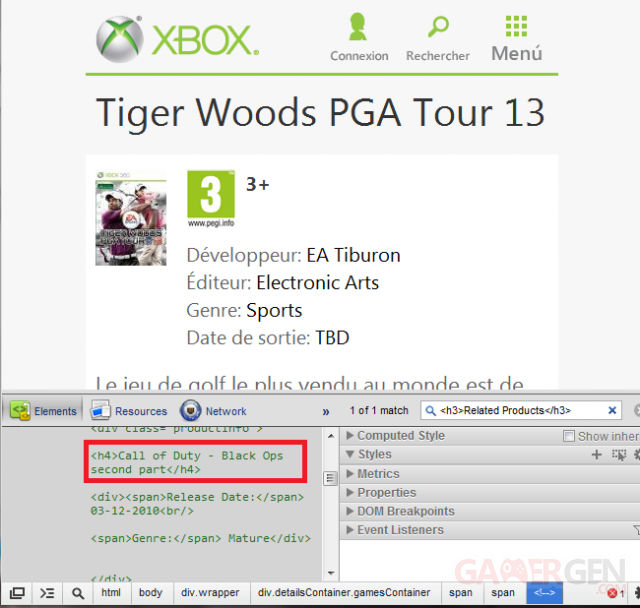Click the Rechercher magnifier icon
640x608 pixels.
pos(438,27)
